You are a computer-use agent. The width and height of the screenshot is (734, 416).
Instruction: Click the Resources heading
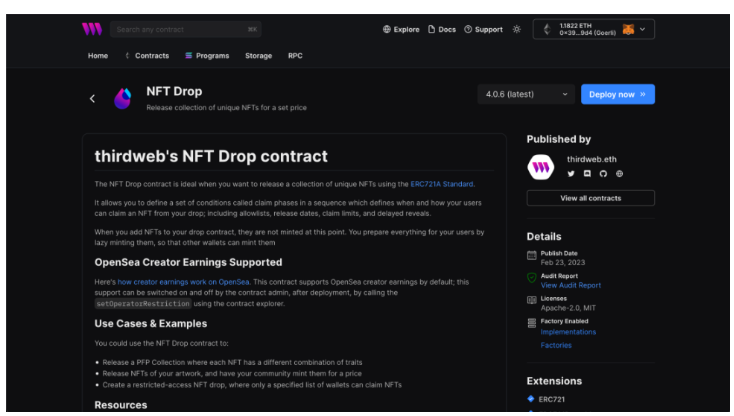click(121, 405)
